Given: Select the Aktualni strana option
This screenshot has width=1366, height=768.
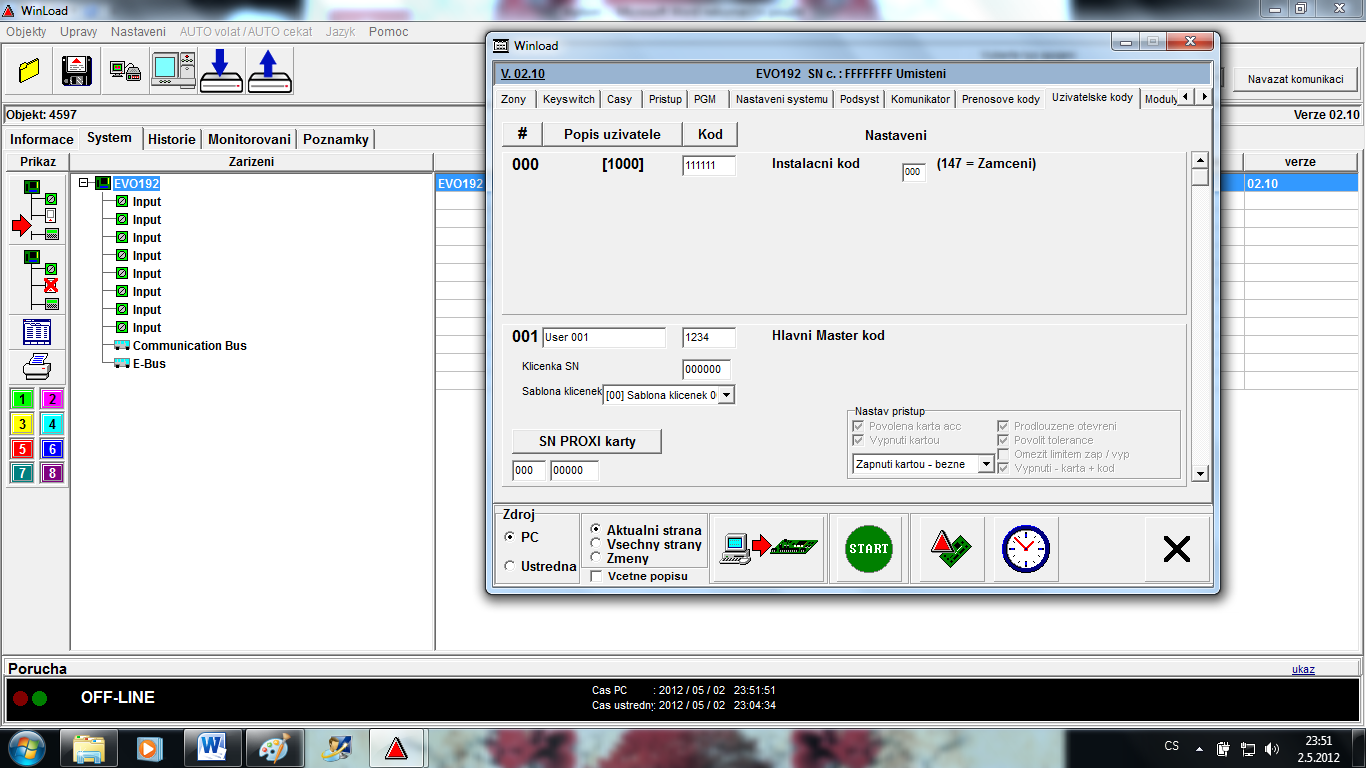Looking at the screenshot, I should click(596, 529).
